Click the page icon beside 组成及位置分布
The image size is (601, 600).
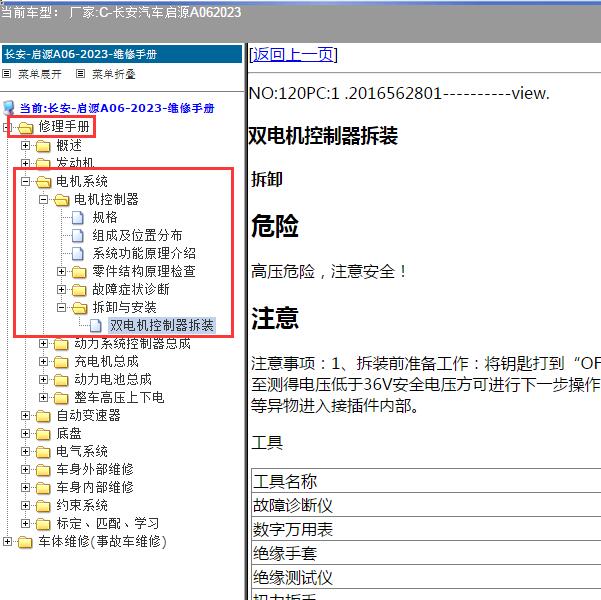78,235
